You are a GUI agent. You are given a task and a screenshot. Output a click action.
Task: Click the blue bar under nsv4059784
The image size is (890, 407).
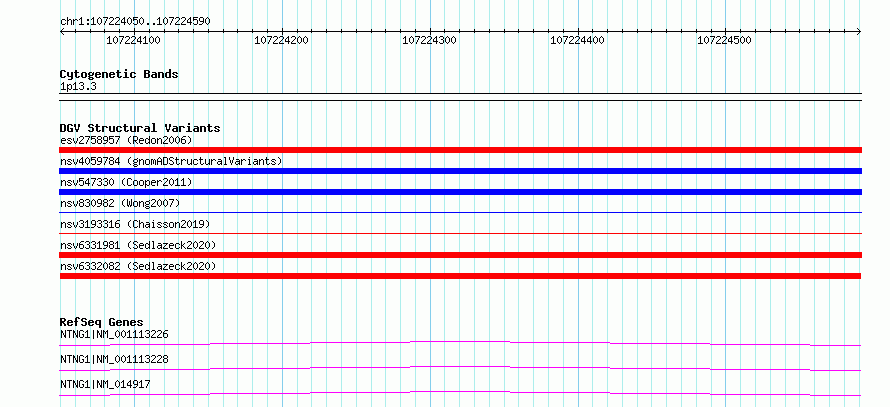(460, 171)
